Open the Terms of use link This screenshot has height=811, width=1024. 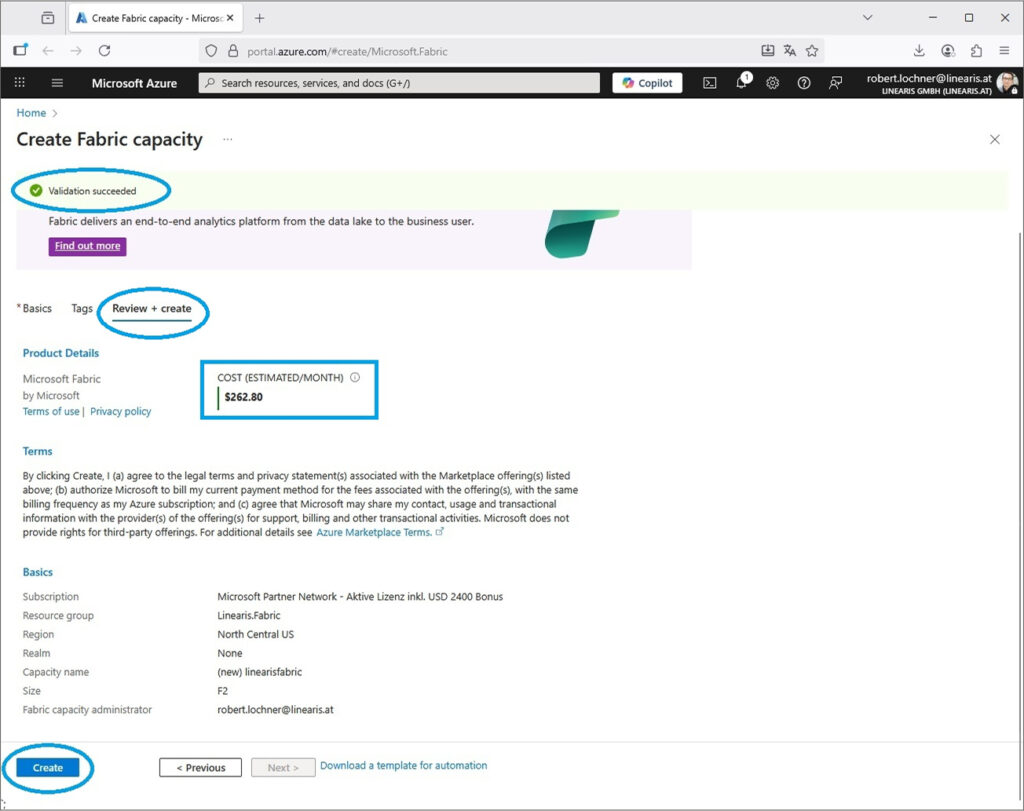point(51,411)
